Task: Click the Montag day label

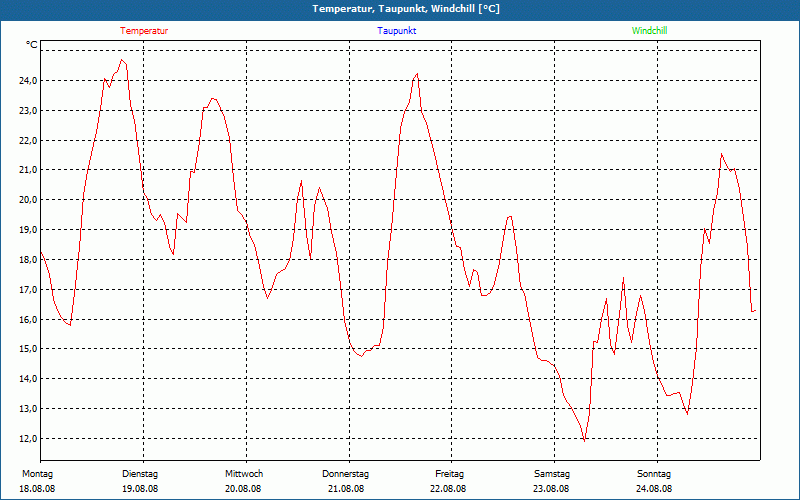Action: coord(37,474)
